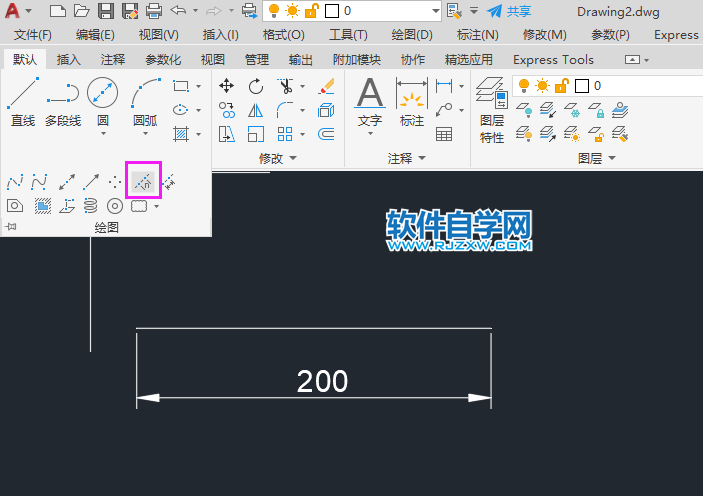Click layer color swatch in ribbon layer list

point(581,85)
